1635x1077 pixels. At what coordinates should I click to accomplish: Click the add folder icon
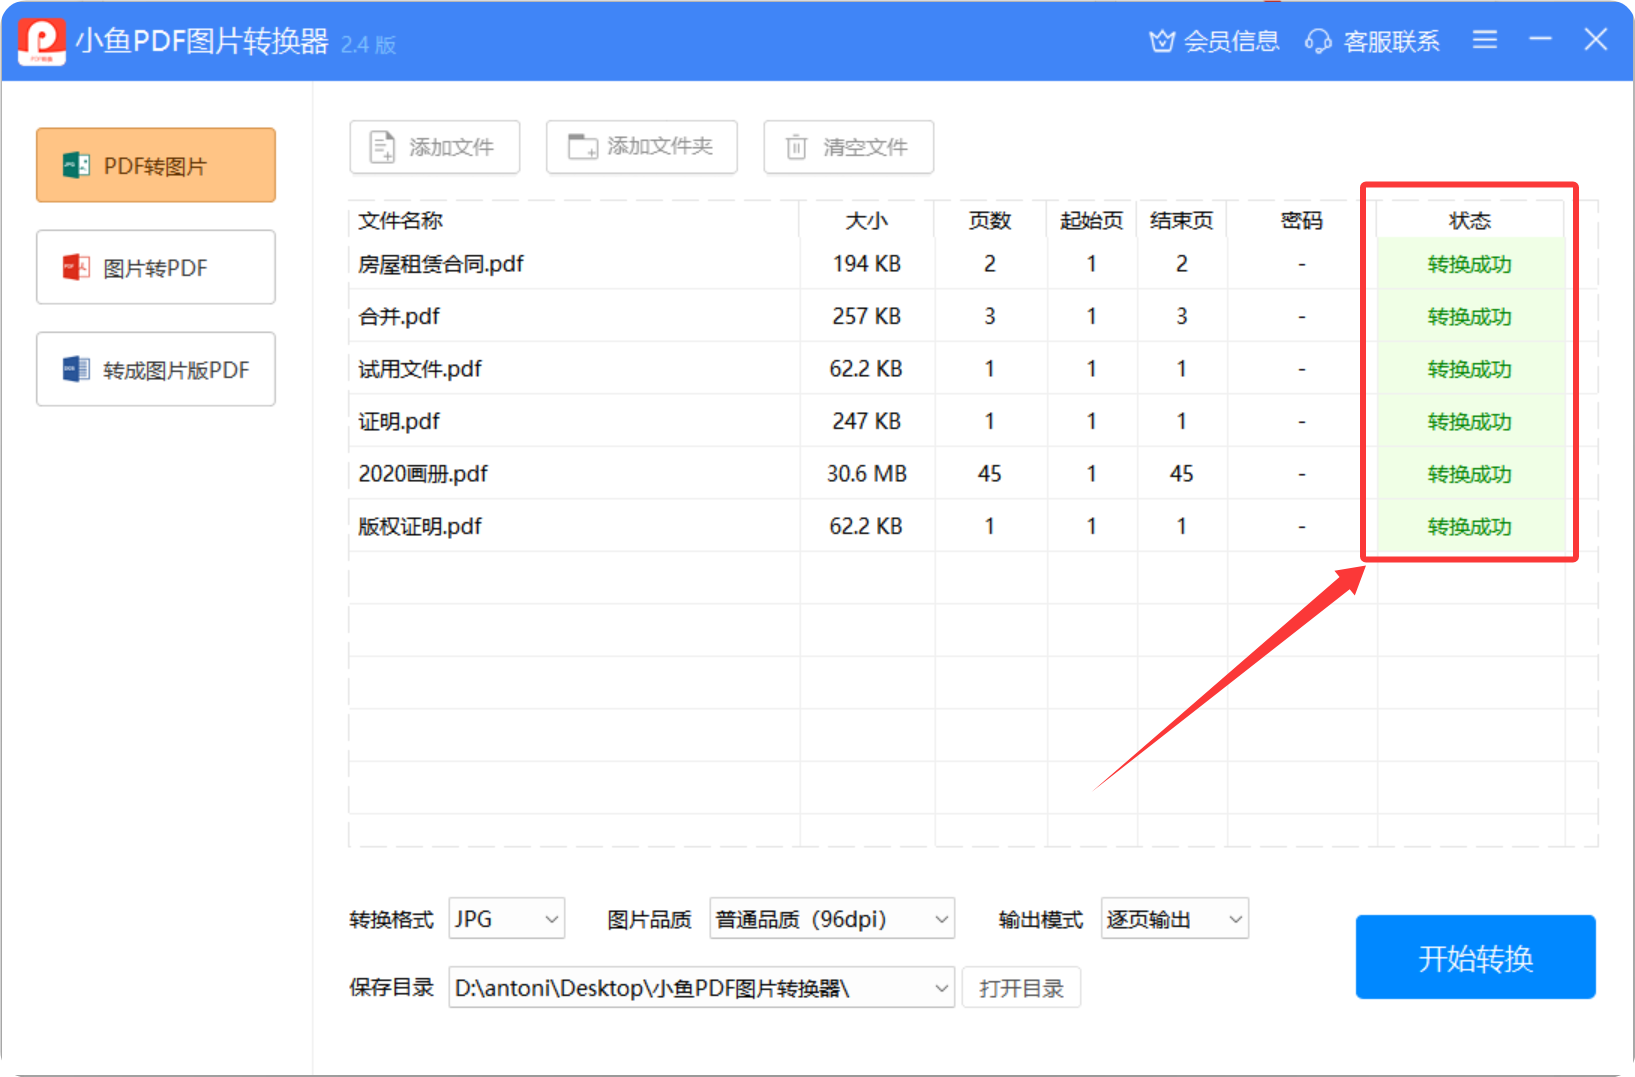click(582, 147)
